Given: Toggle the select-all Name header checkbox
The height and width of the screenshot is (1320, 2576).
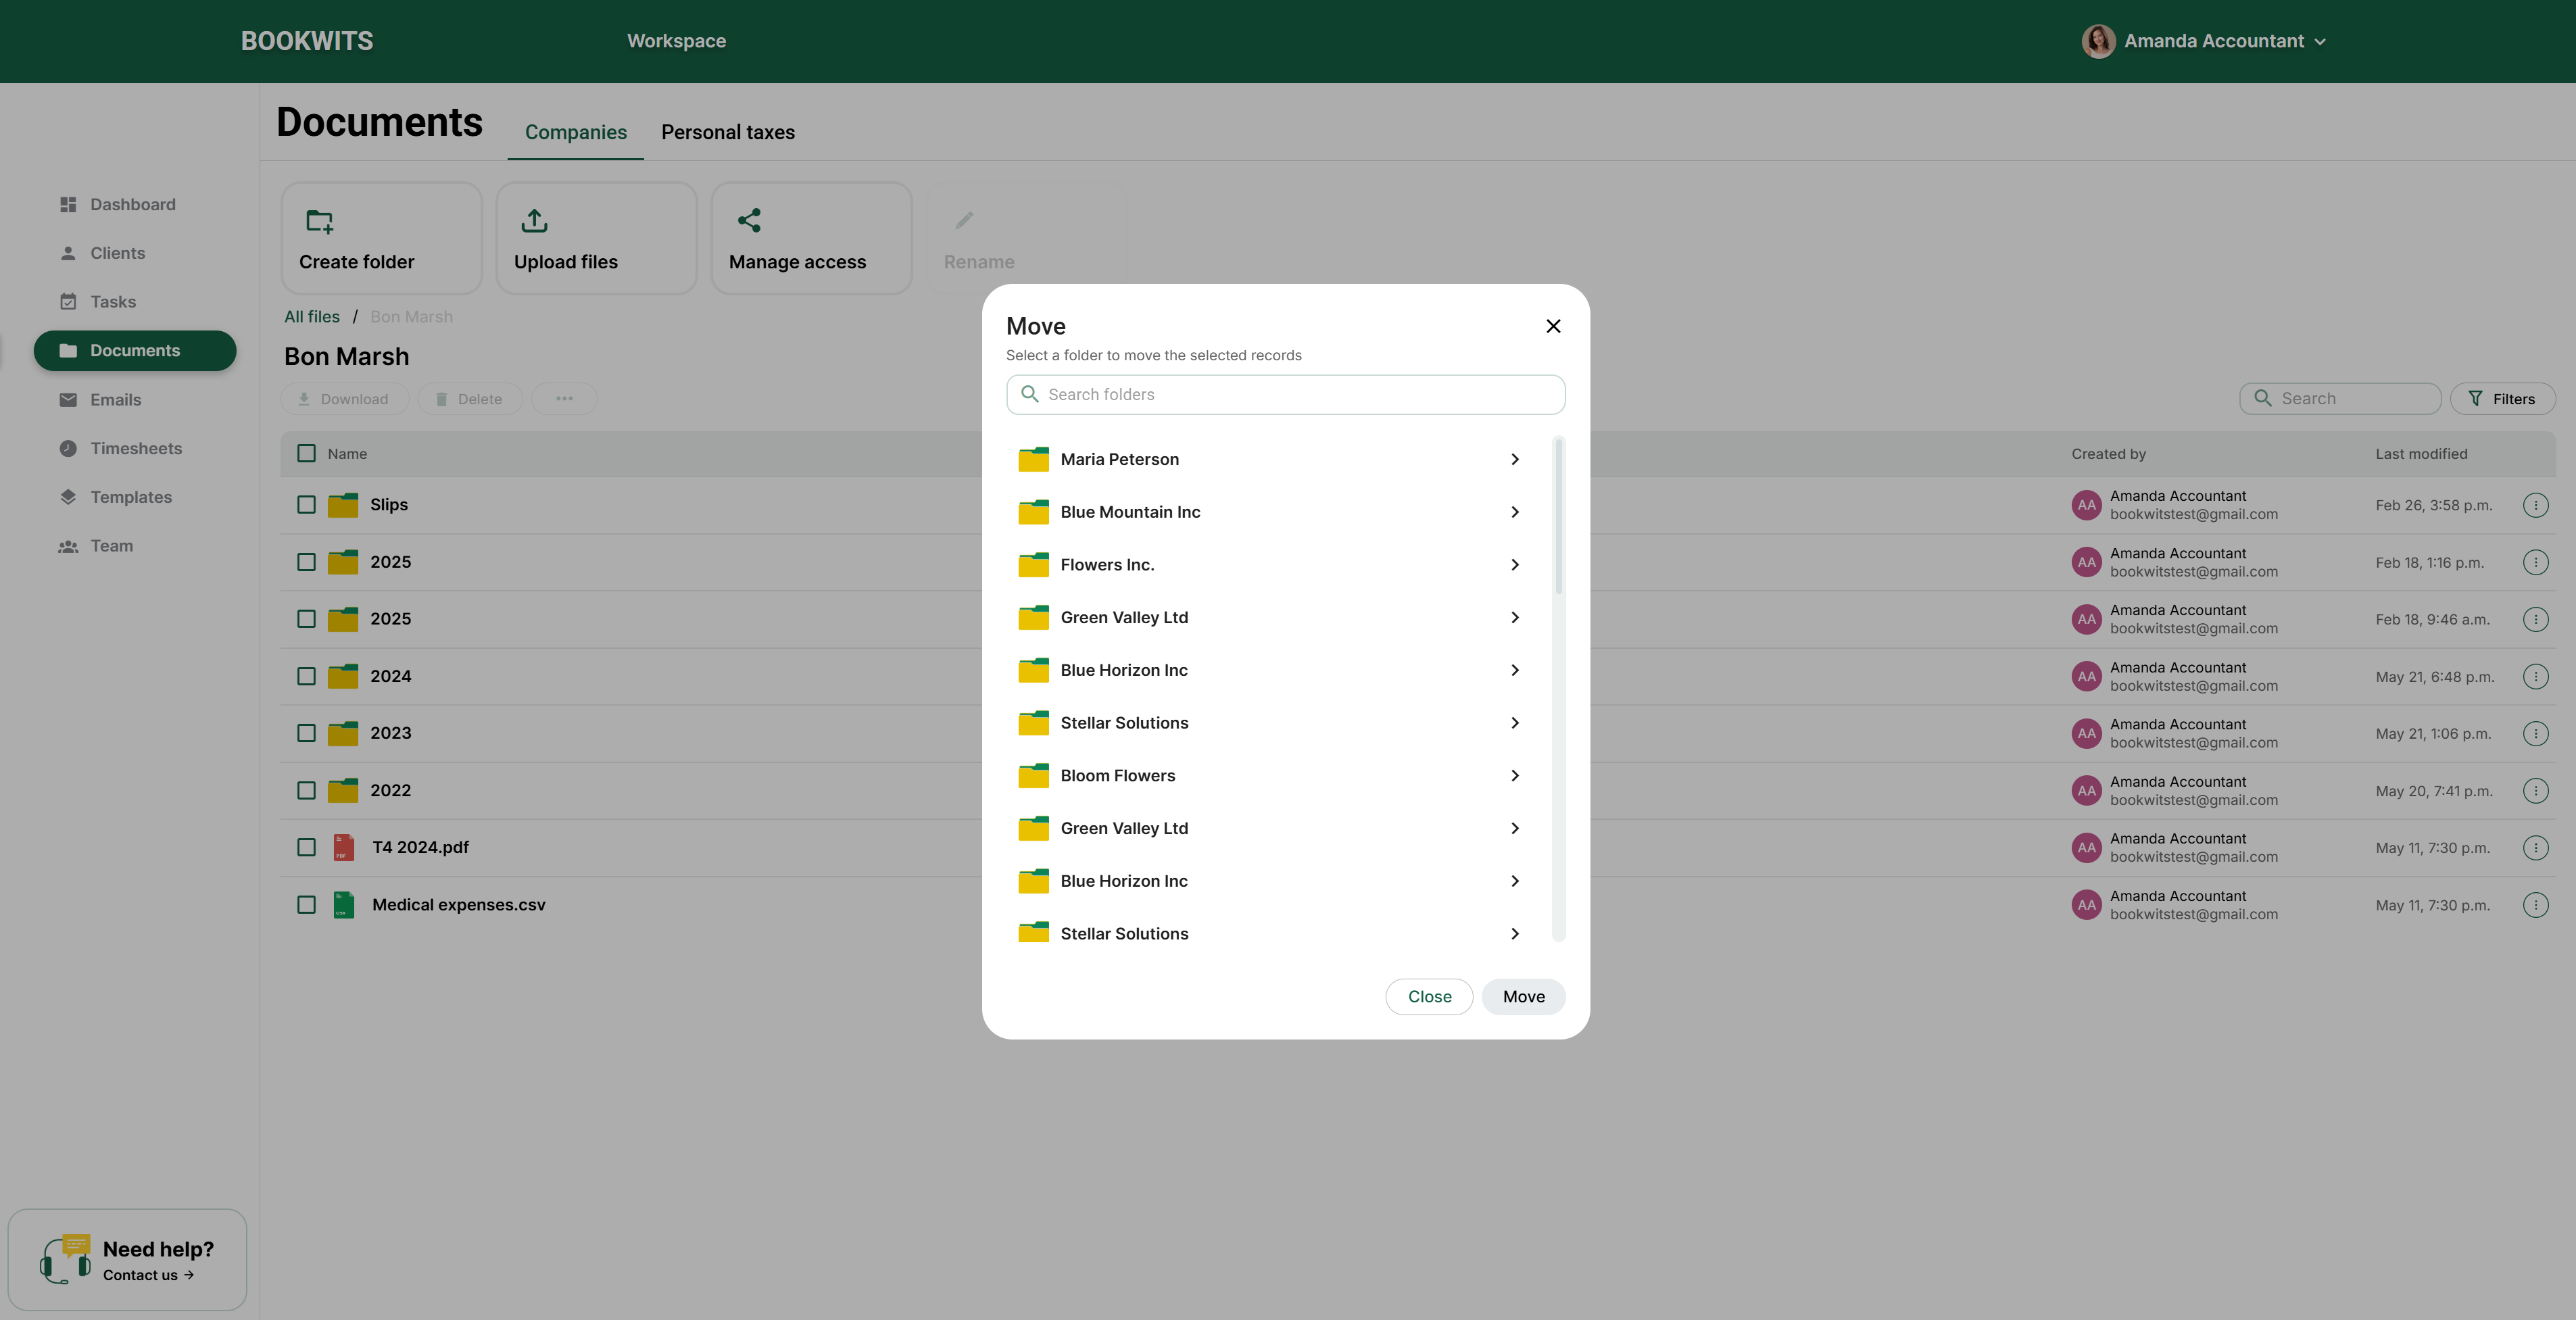Looking at the screenshot, I should click(307, 454).
